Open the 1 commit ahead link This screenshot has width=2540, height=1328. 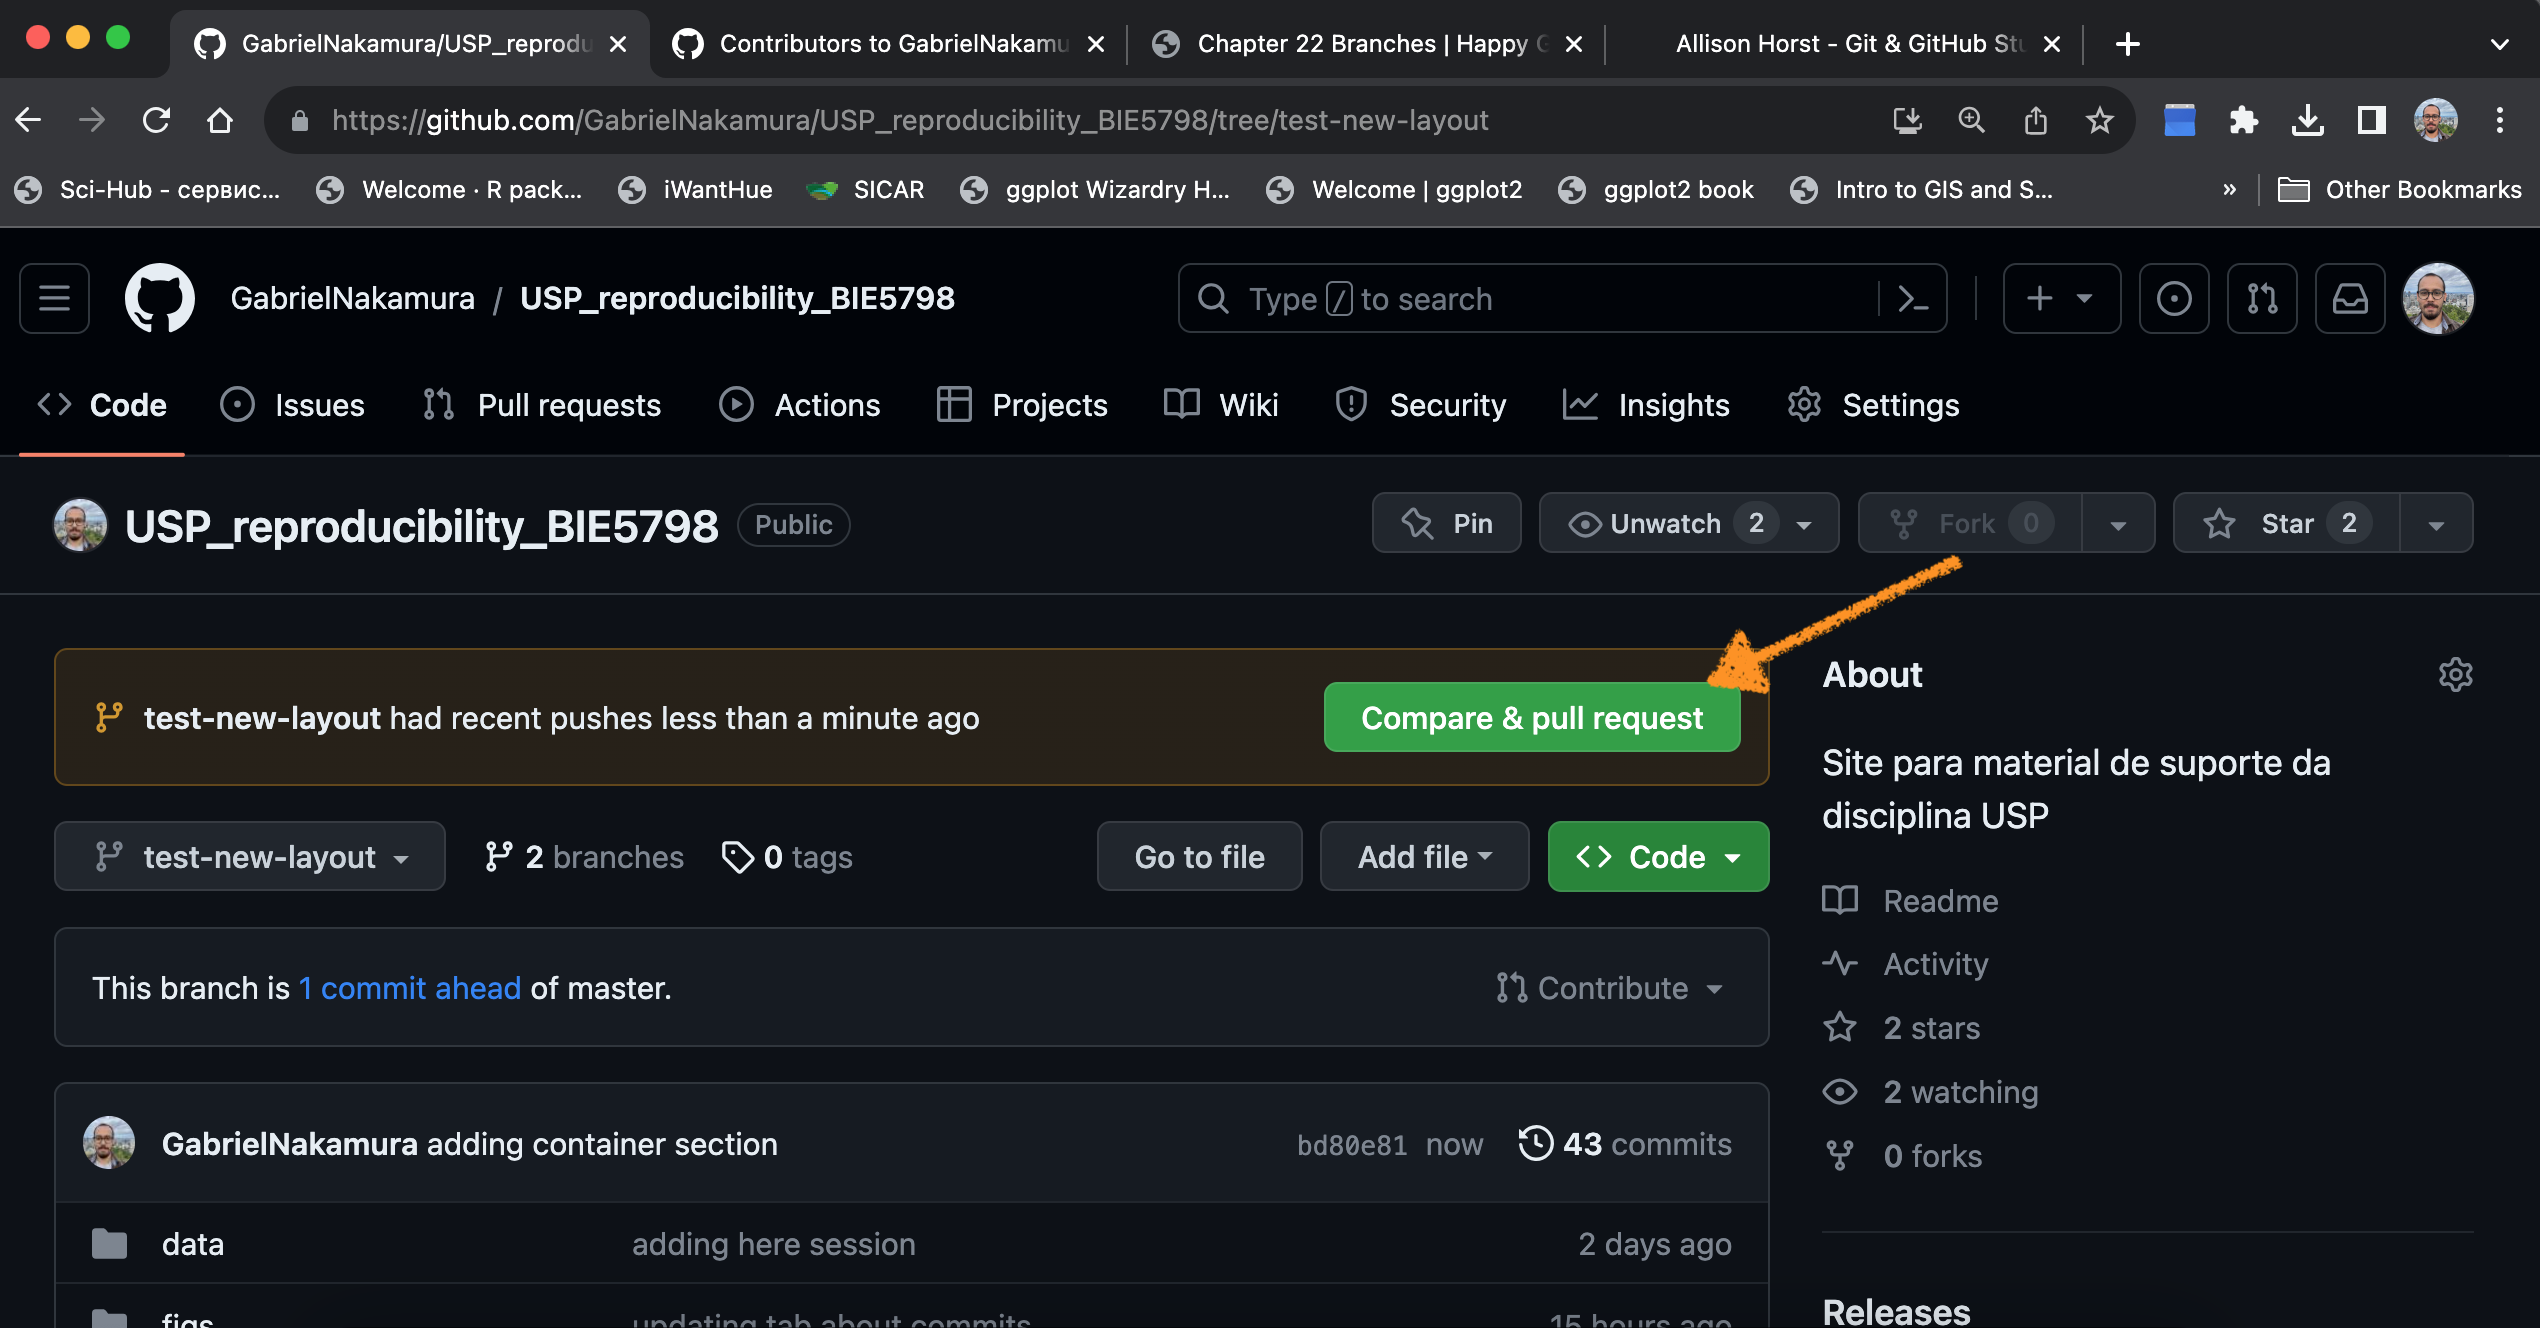pyautogui.click(x=410, y=988)
